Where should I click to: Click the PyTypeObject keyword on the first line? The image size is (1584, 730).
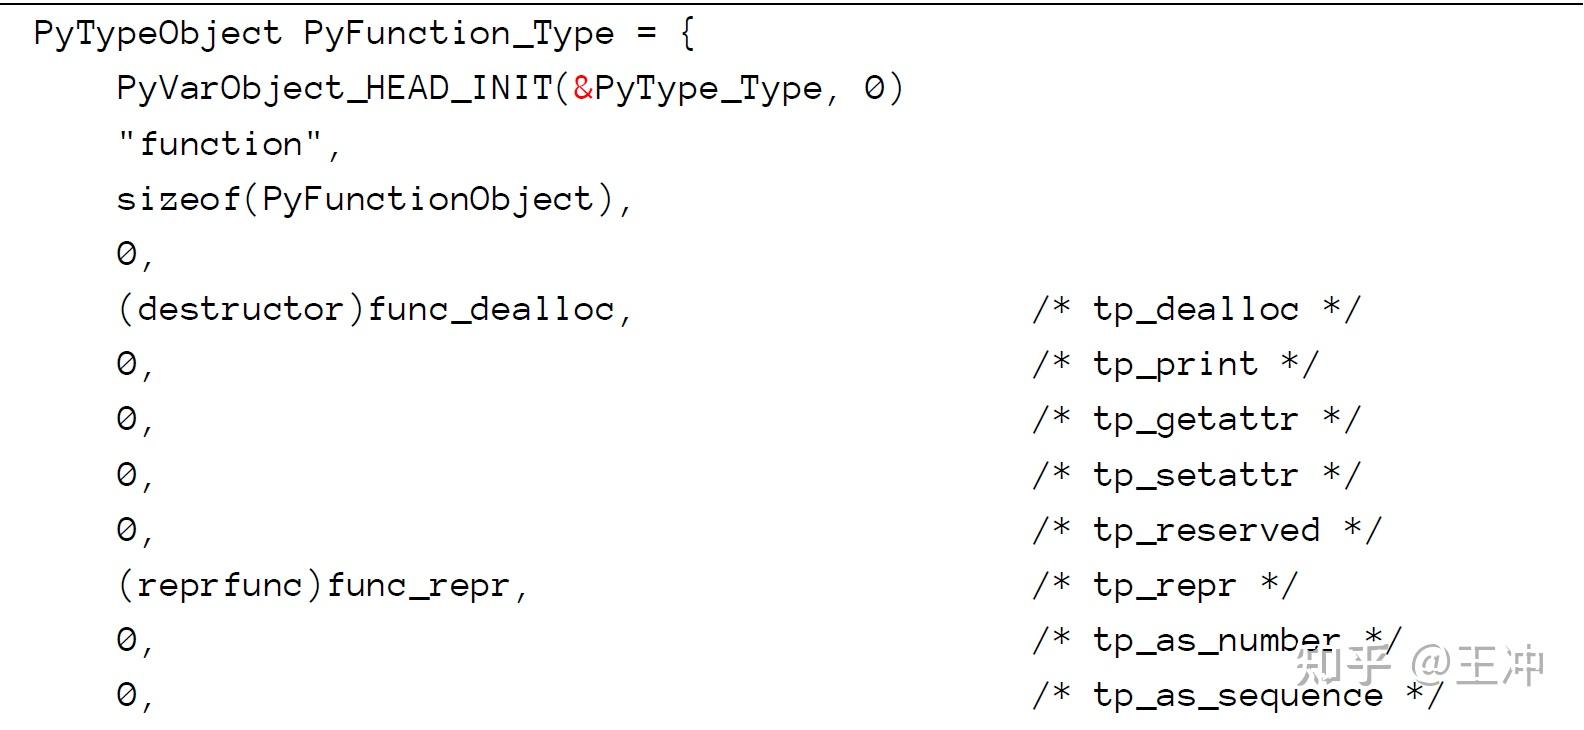click(158, 34)
